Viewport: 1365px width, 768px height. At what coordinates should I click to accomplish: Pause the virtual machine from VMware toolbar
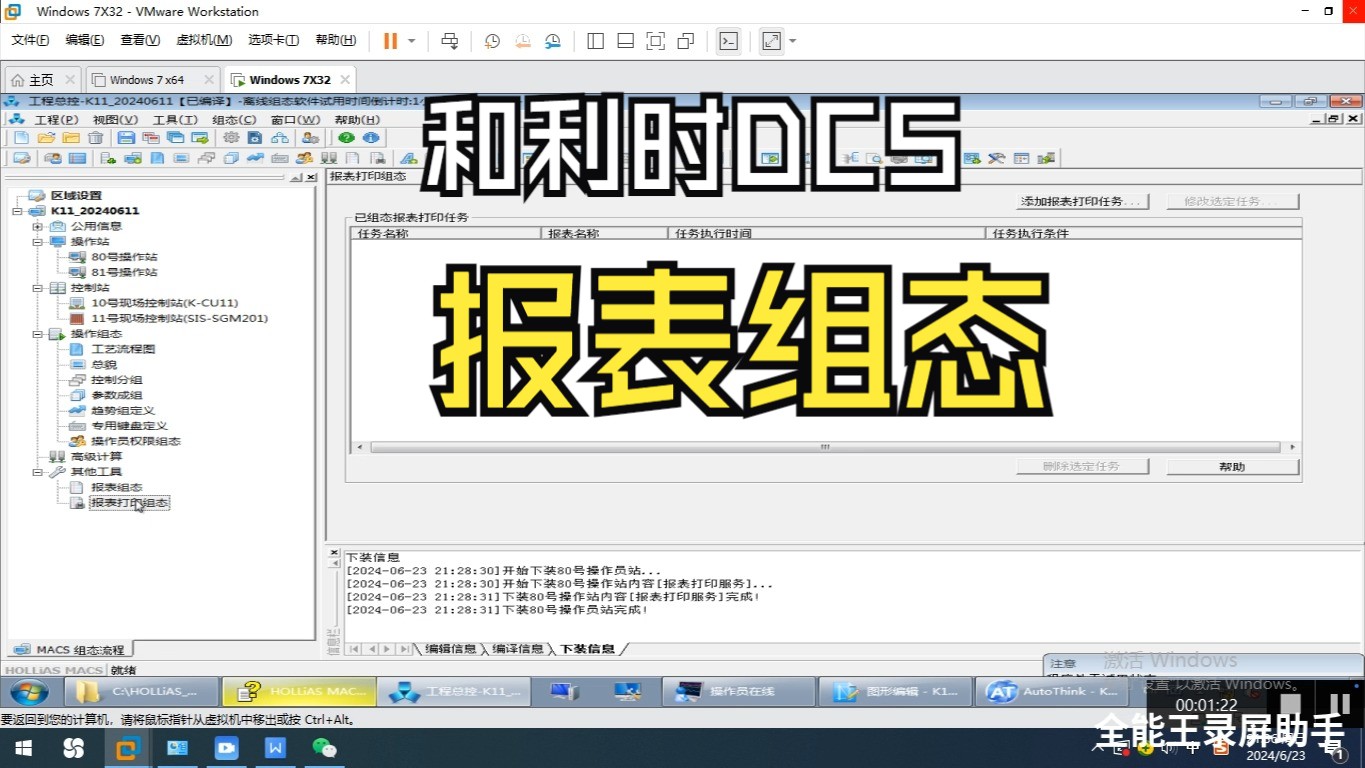390,41
